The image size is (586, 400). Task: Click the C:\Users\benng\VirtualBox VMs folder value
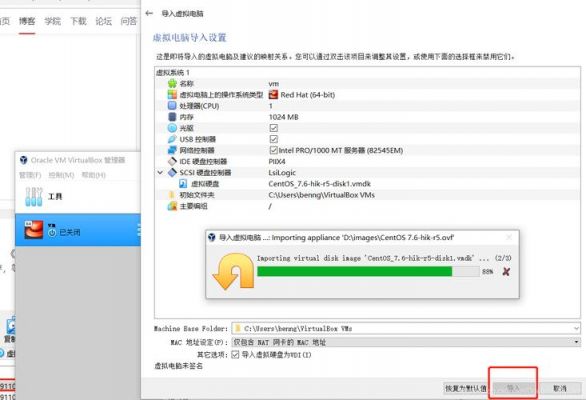pyautogui.click(x=321, y=195)
